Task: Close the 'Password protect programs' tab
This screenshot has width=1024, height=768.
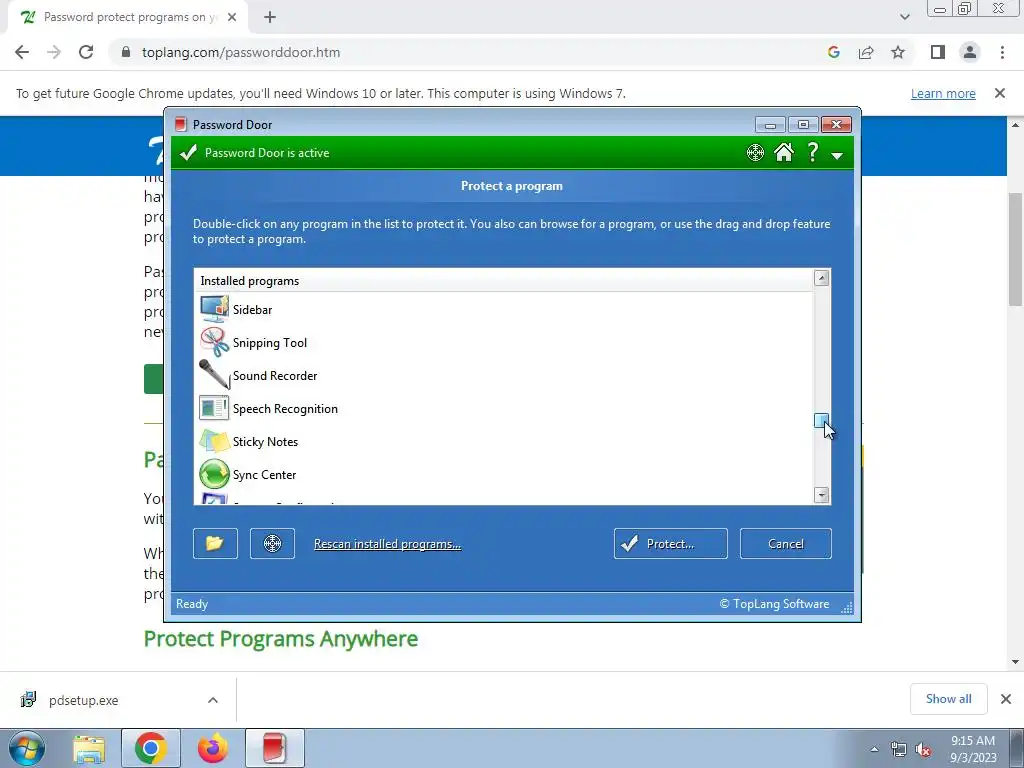Action: point(232,18)
